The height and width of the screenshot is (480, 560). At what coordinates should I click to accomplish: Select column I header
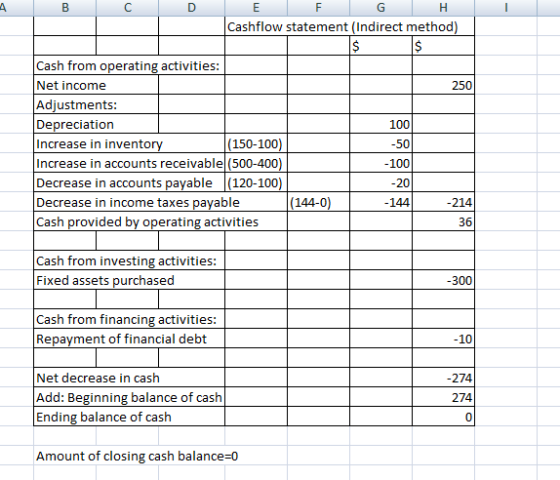[506, 8]
